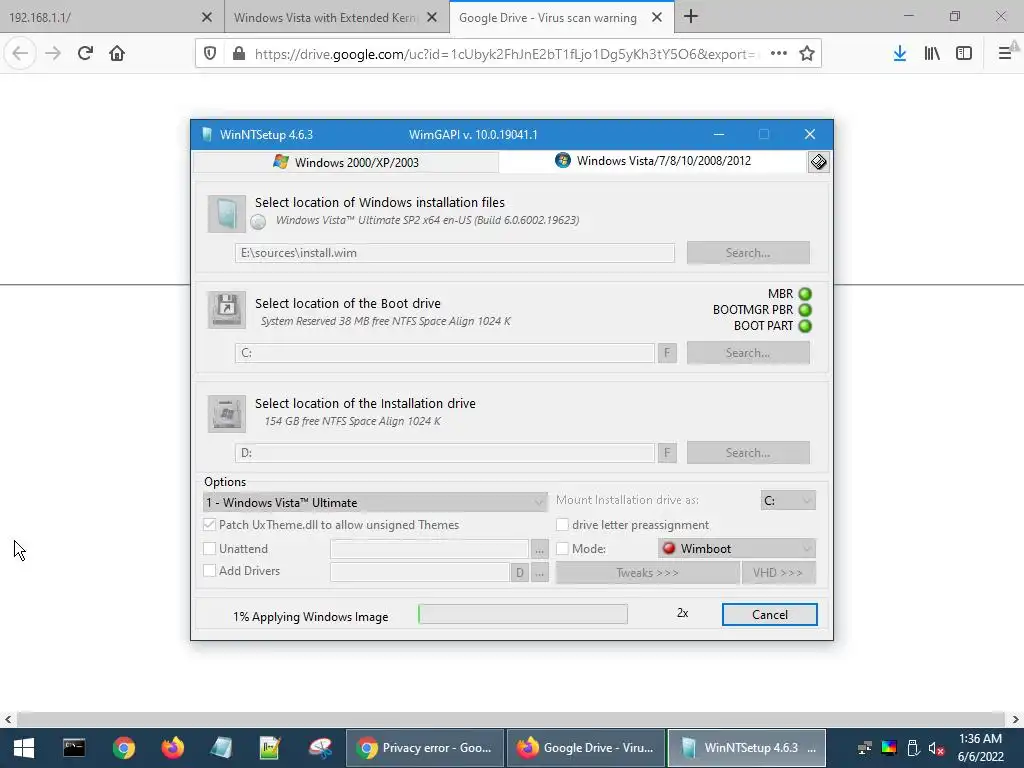Switch to Privacy error Chrome taskbar window

424,748
